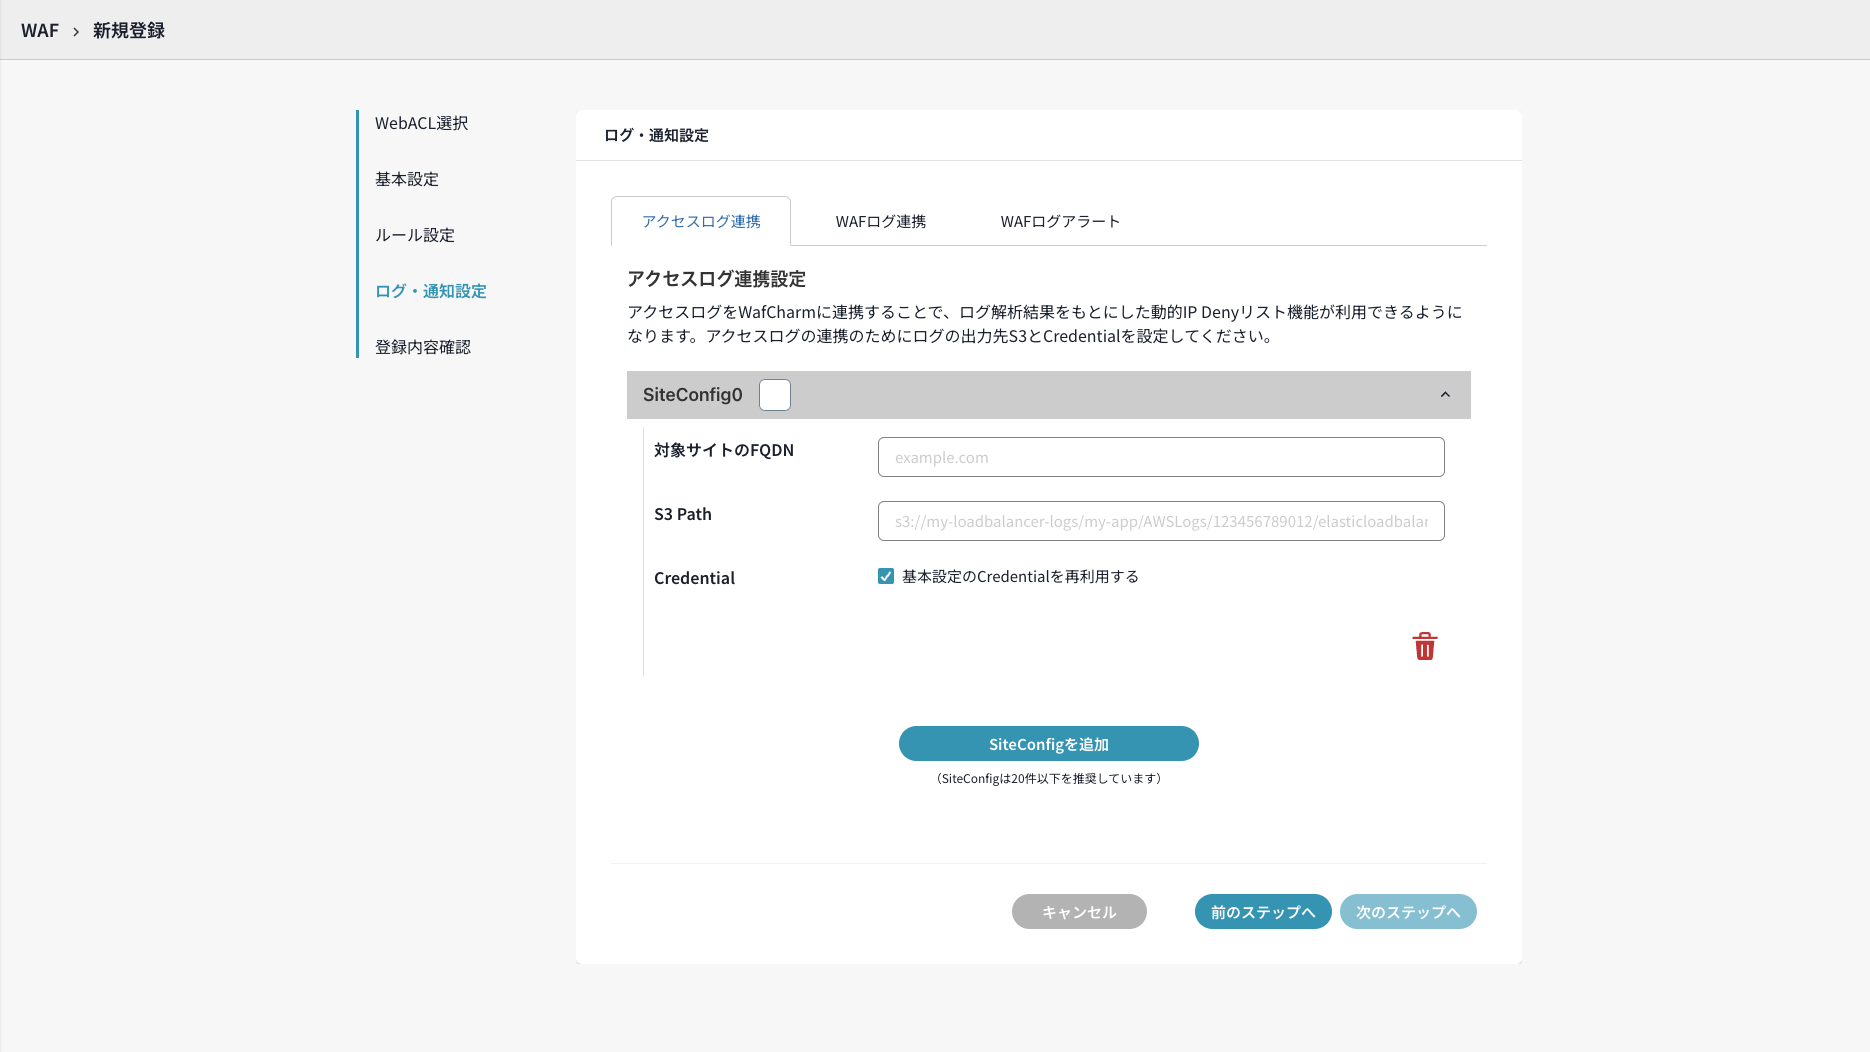Open the WAFログアラート tab
This screenshot has height=1052, width=1870.
pos(1059,221)
